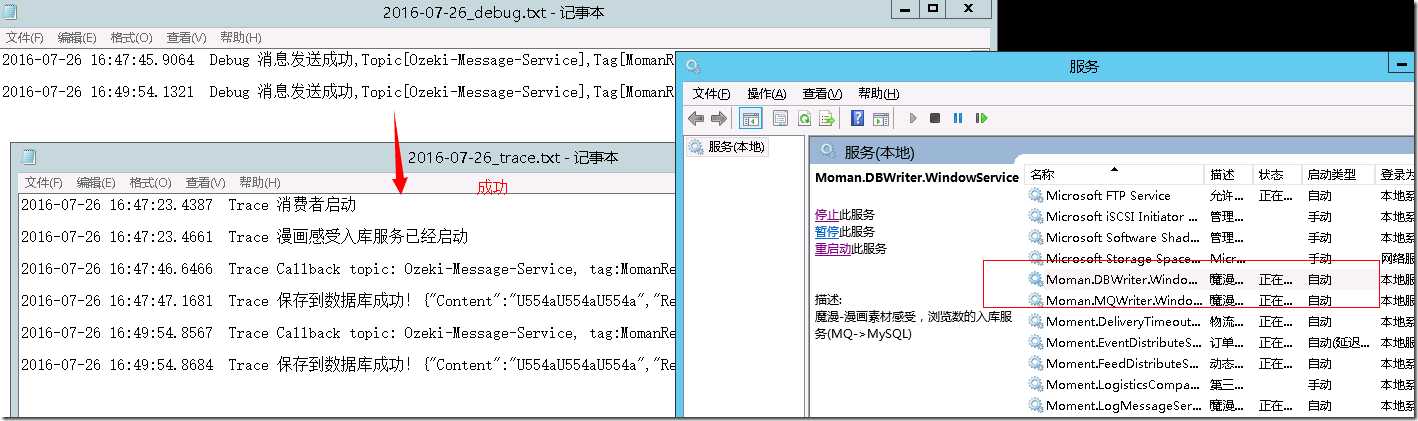
Task: Select the 服务(本地) node in the console tree
Action: (x=728, y=147)
